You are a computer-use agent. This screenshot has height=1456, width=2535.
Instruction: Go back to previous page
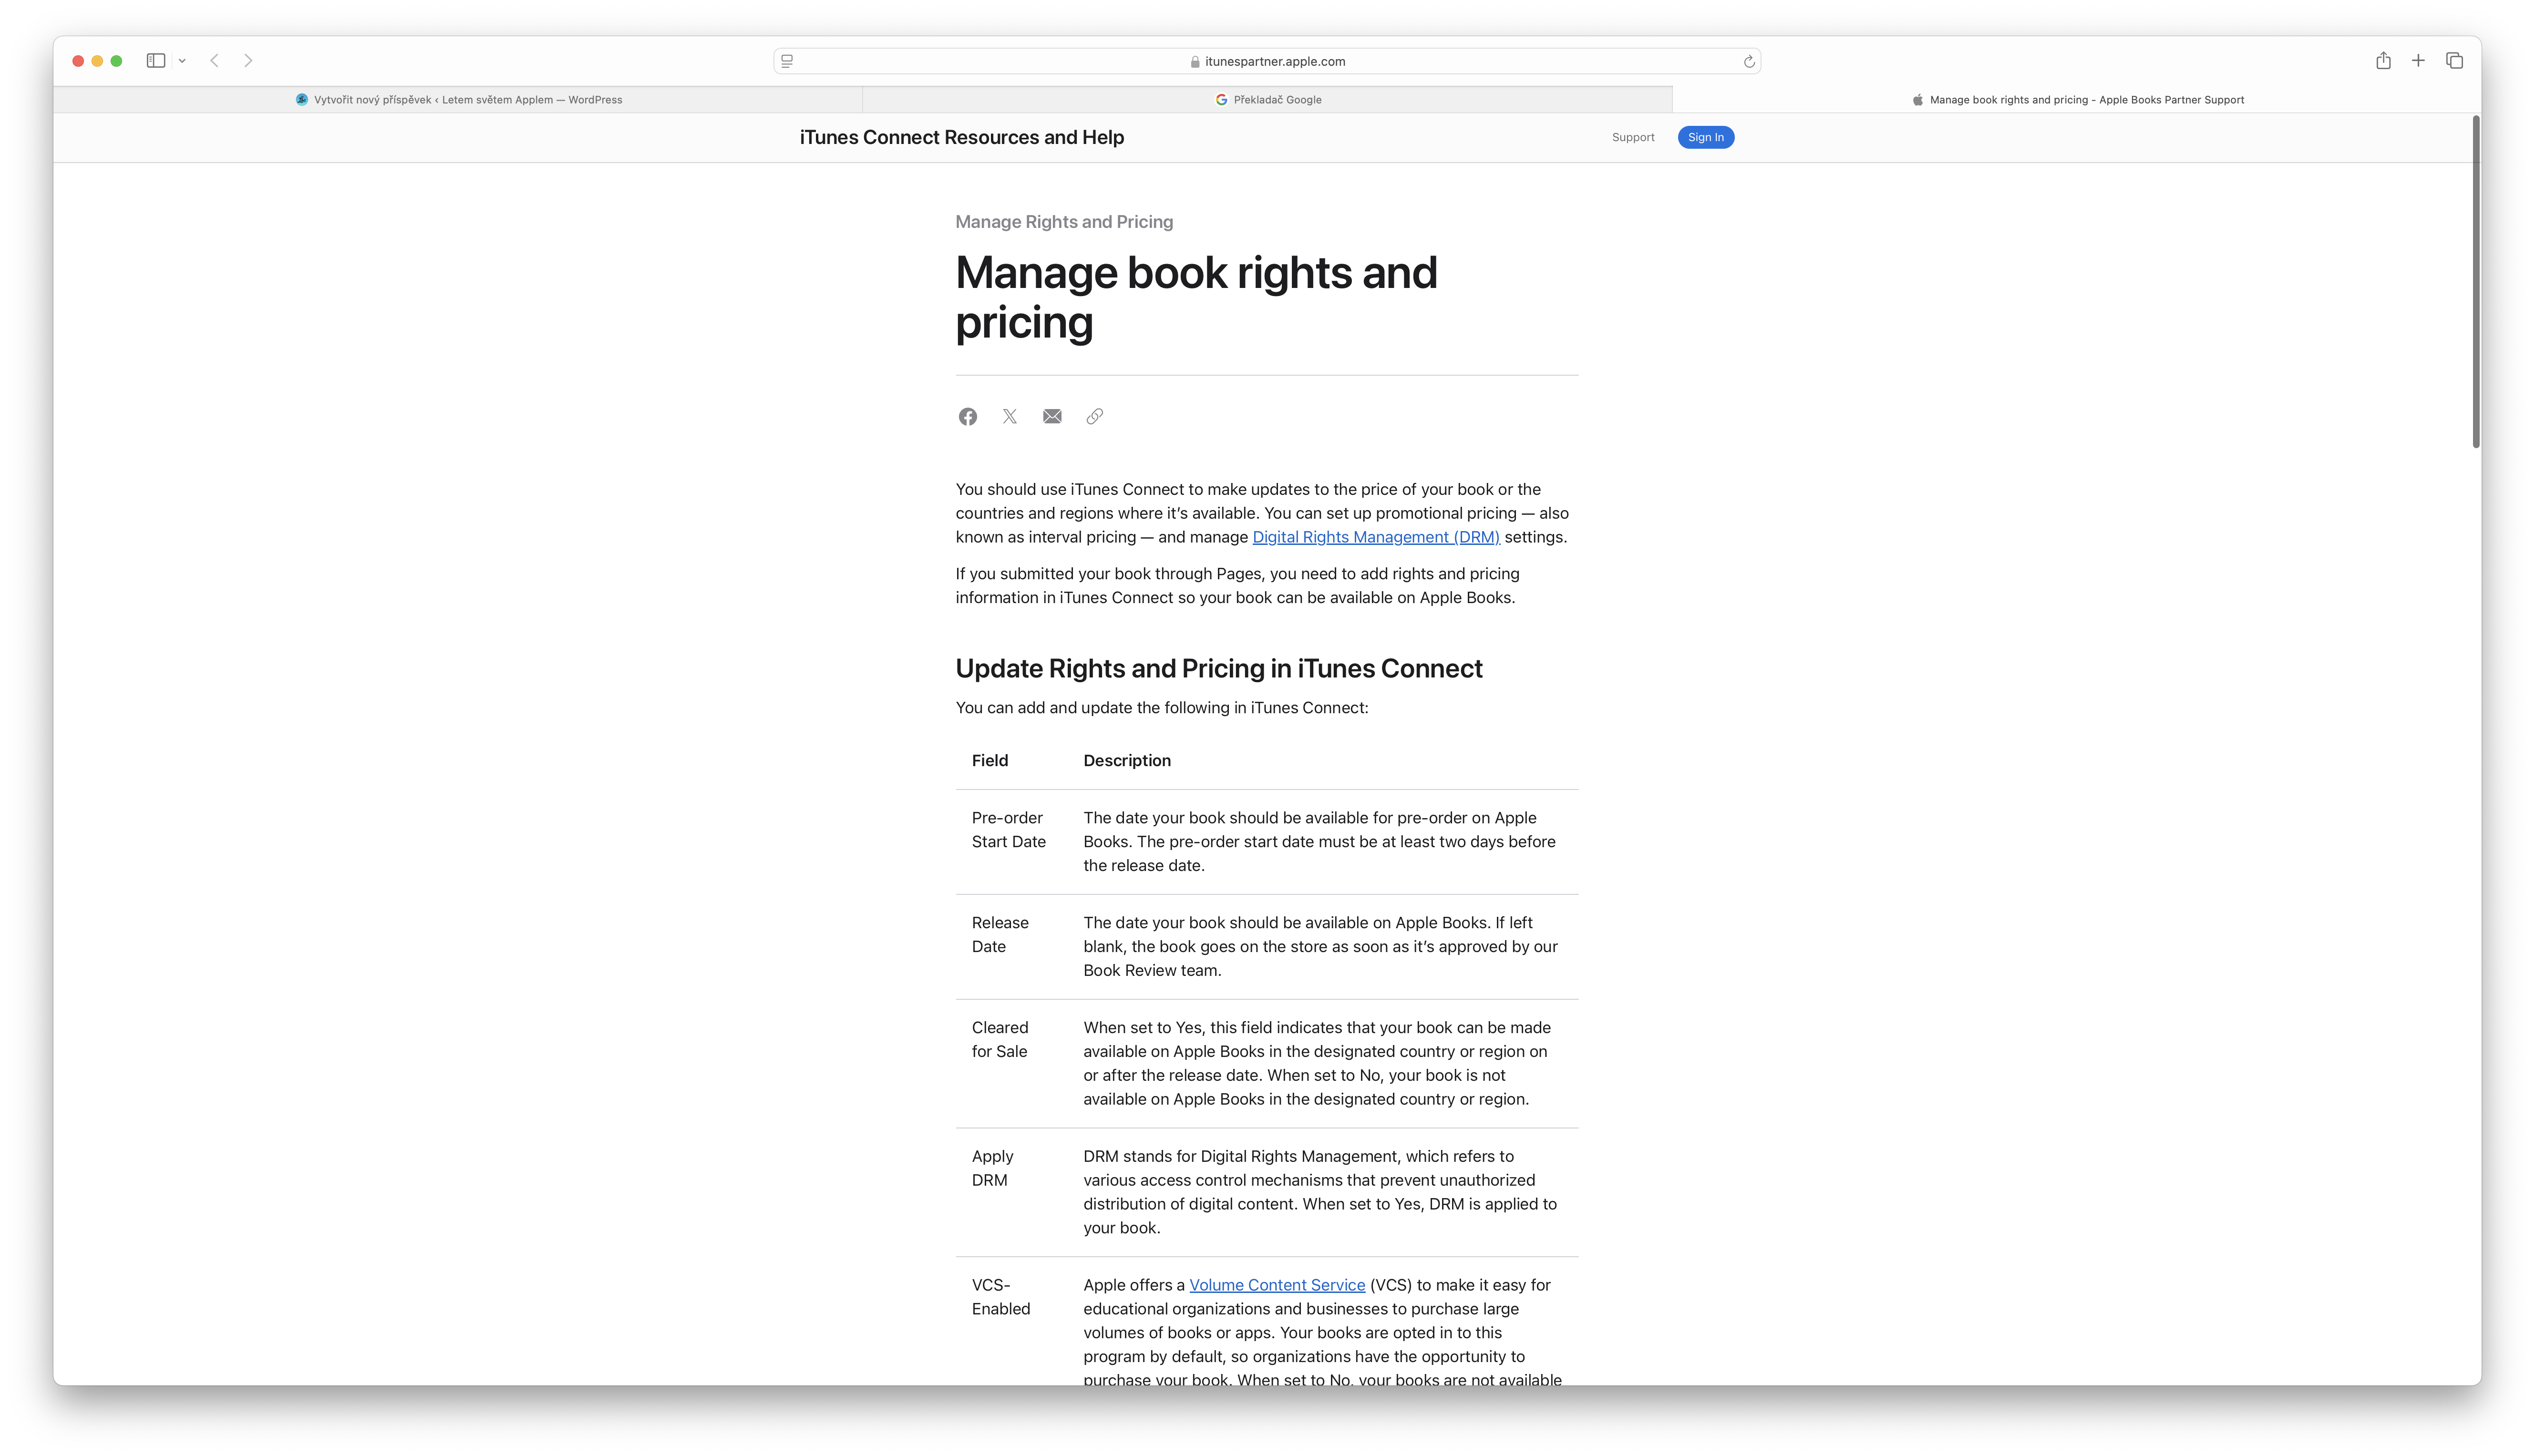pyautogui.click(x=214, y=61)
